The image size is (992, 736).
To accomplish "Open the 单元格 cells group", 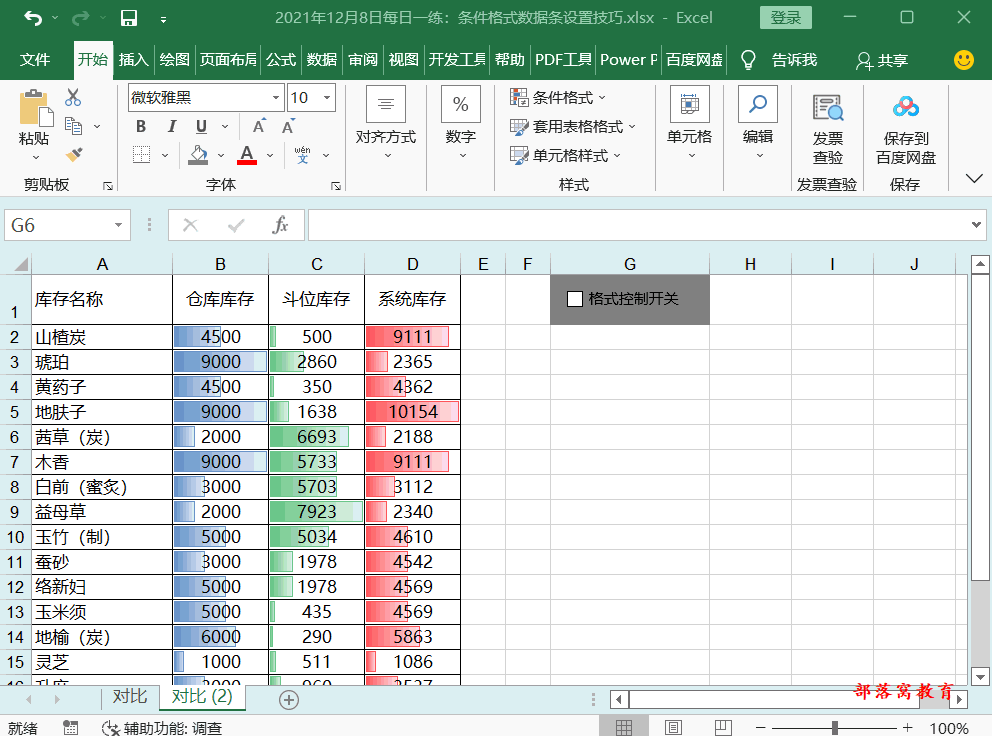I will pyautogui.click(x=690, y=122).
